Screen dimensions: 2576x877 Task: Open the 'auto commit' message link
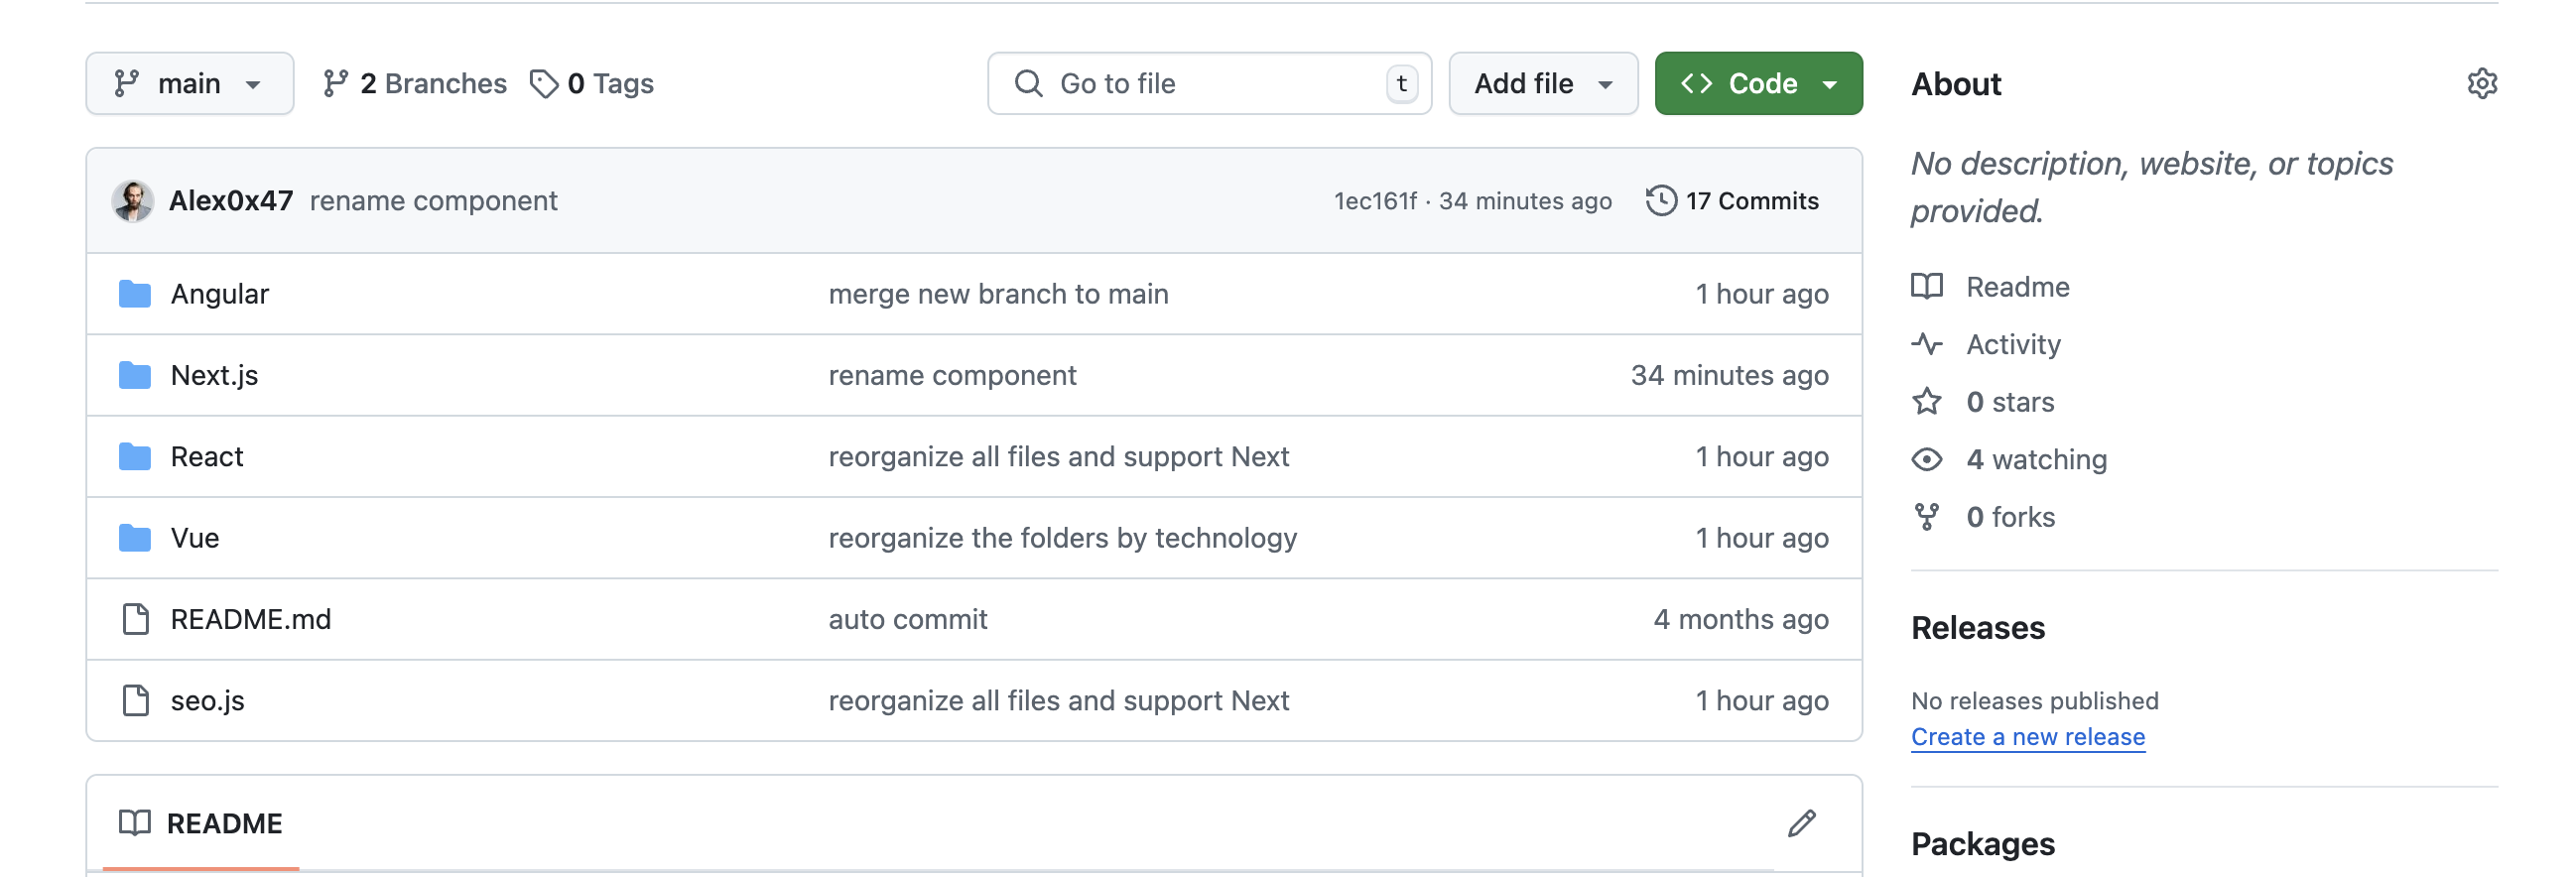pos(907,619)
